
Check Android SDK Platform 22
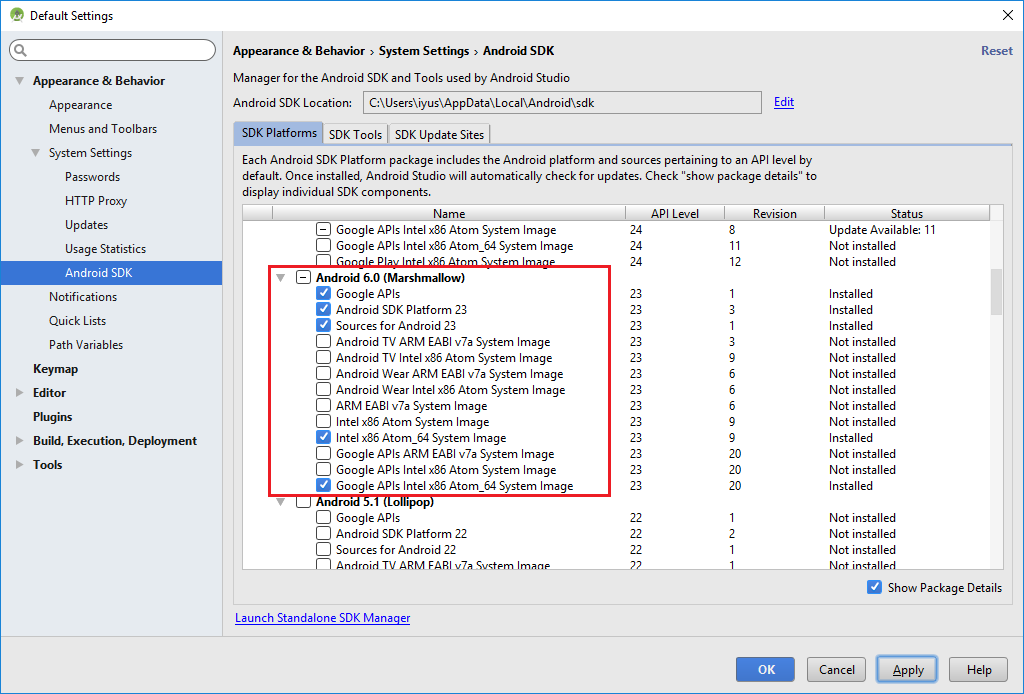pyautogui.click(x=323, y=533)
